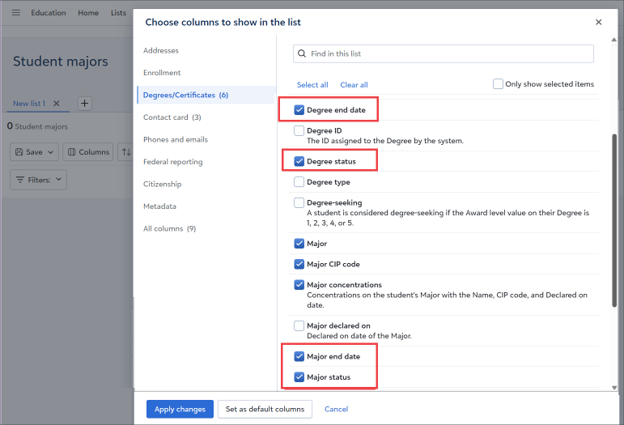The height and width of the screenshot is (425, 624).
Task: Expand the Filters dropdown chevron
Action: click(x=58, y=179)
